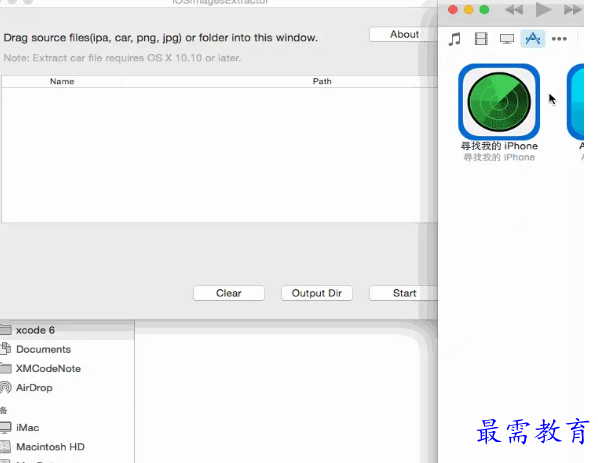Select the partially visible blue app next to Find My iPhone
The height and width of the screenshot is (463, 598).
coord(575,102)
